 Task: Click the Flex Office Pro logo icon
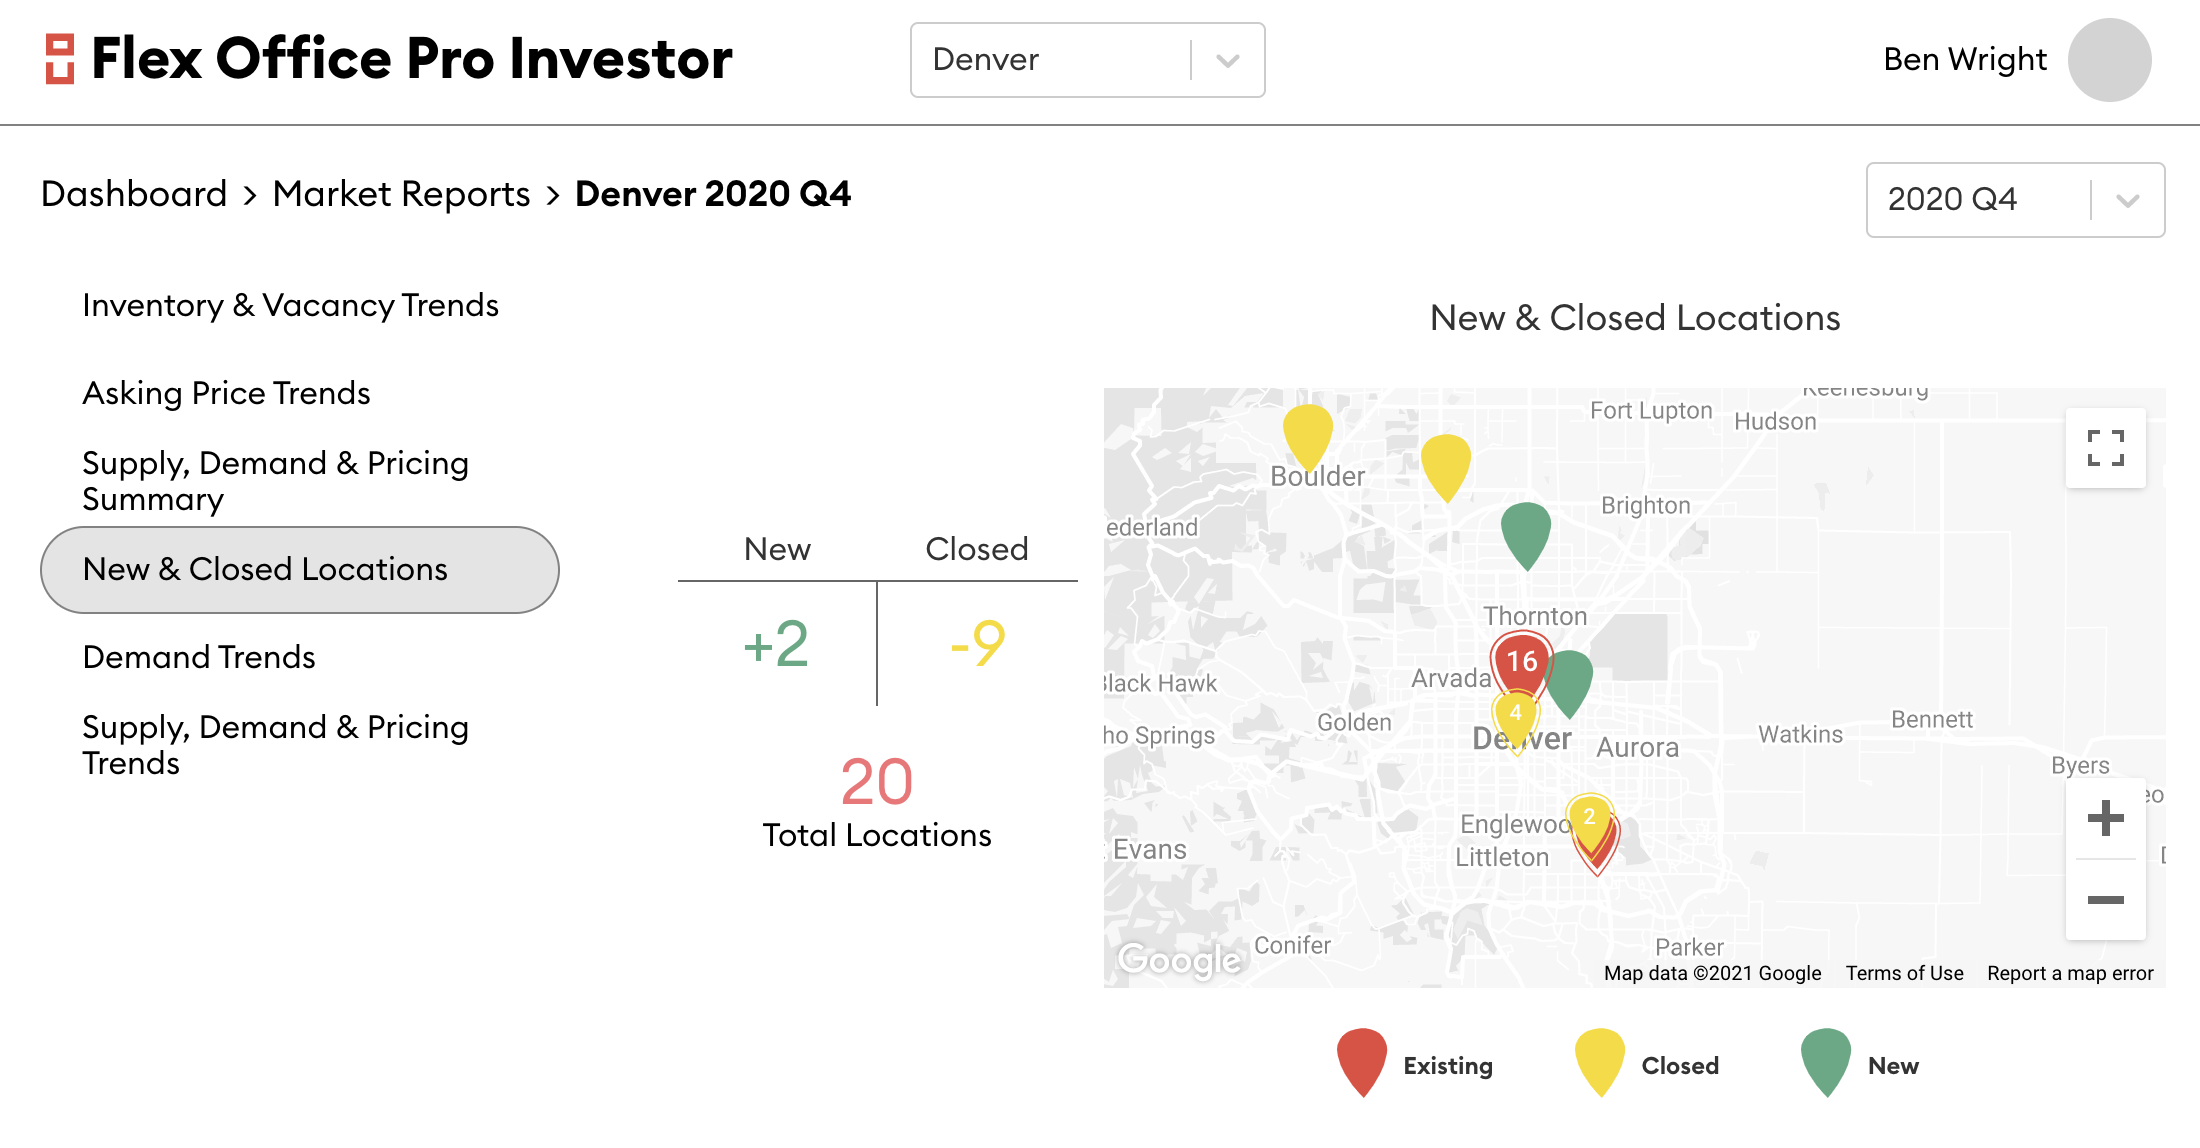pos(60,59)
